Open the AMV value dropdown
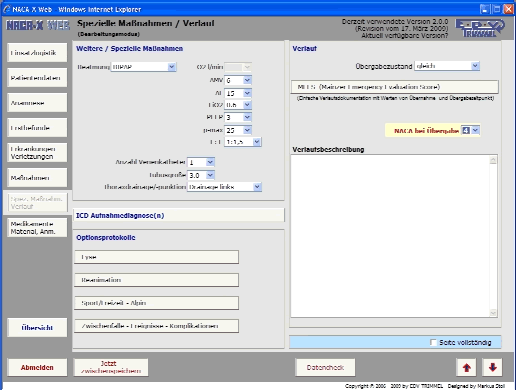This screenshot has width=516, height=390. (238, 80)
